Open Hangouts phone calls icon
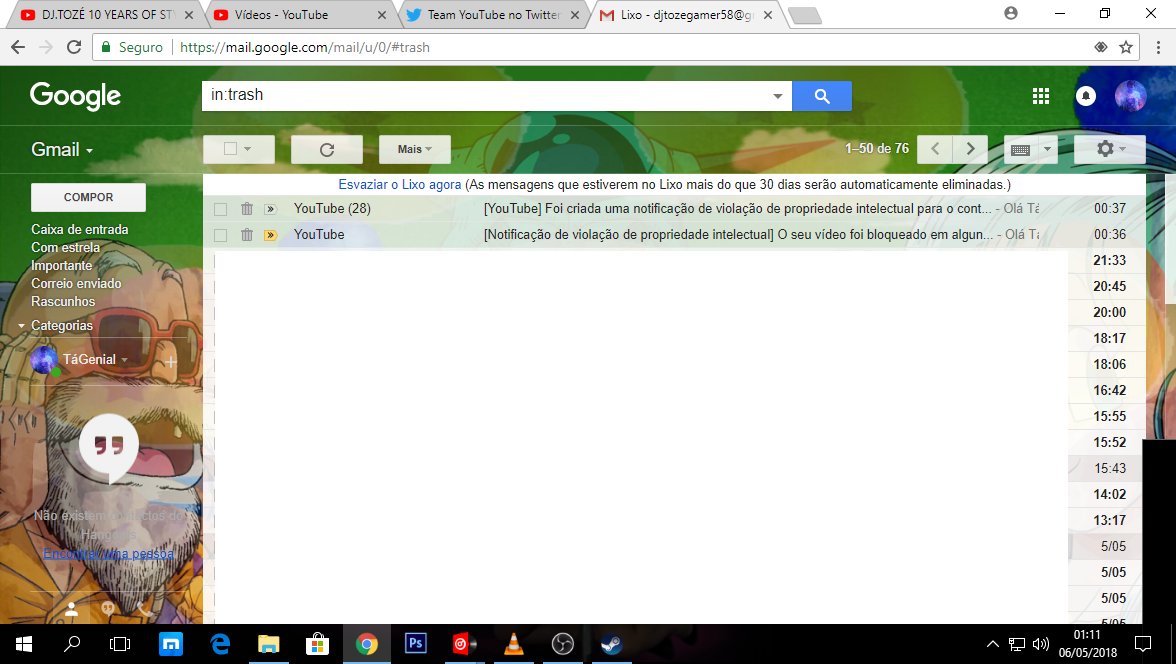1176x664 pixels. point(145,609)
